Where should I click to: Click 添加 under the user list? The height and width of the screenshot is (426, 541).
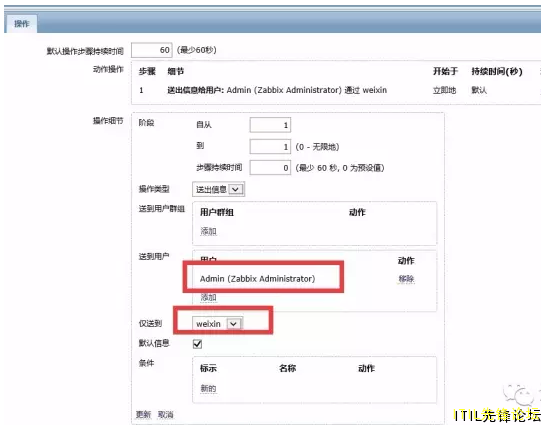coord(208,297)
